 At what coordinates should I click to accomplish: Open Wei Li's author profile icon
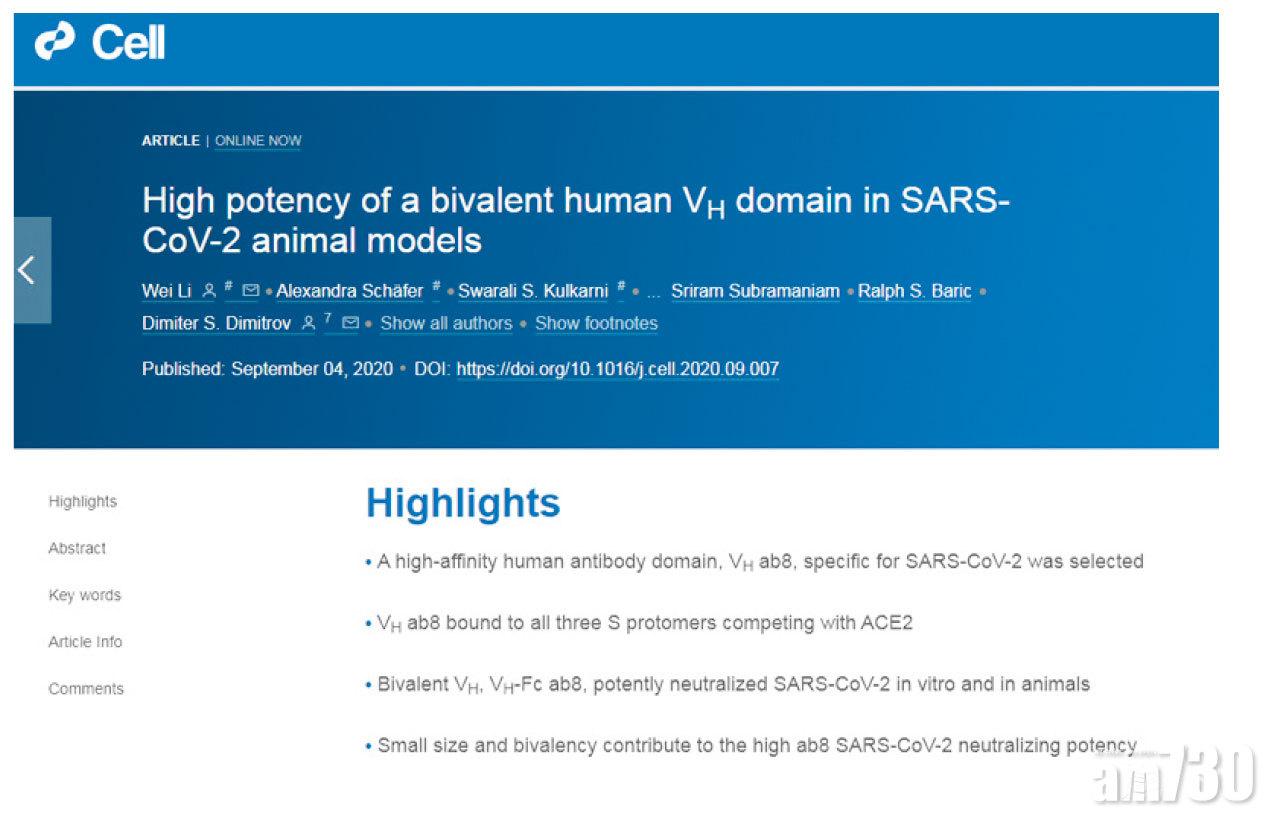click(x=209, y=292)
